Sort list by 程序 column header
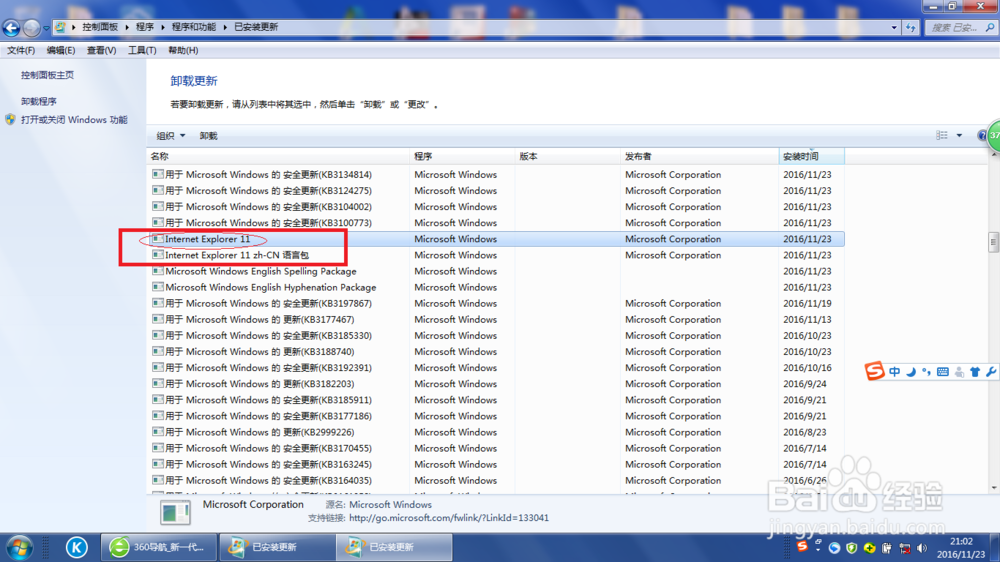Viewport: 1000px width, 562px height. pyautogui.click(x=462, y=156)
